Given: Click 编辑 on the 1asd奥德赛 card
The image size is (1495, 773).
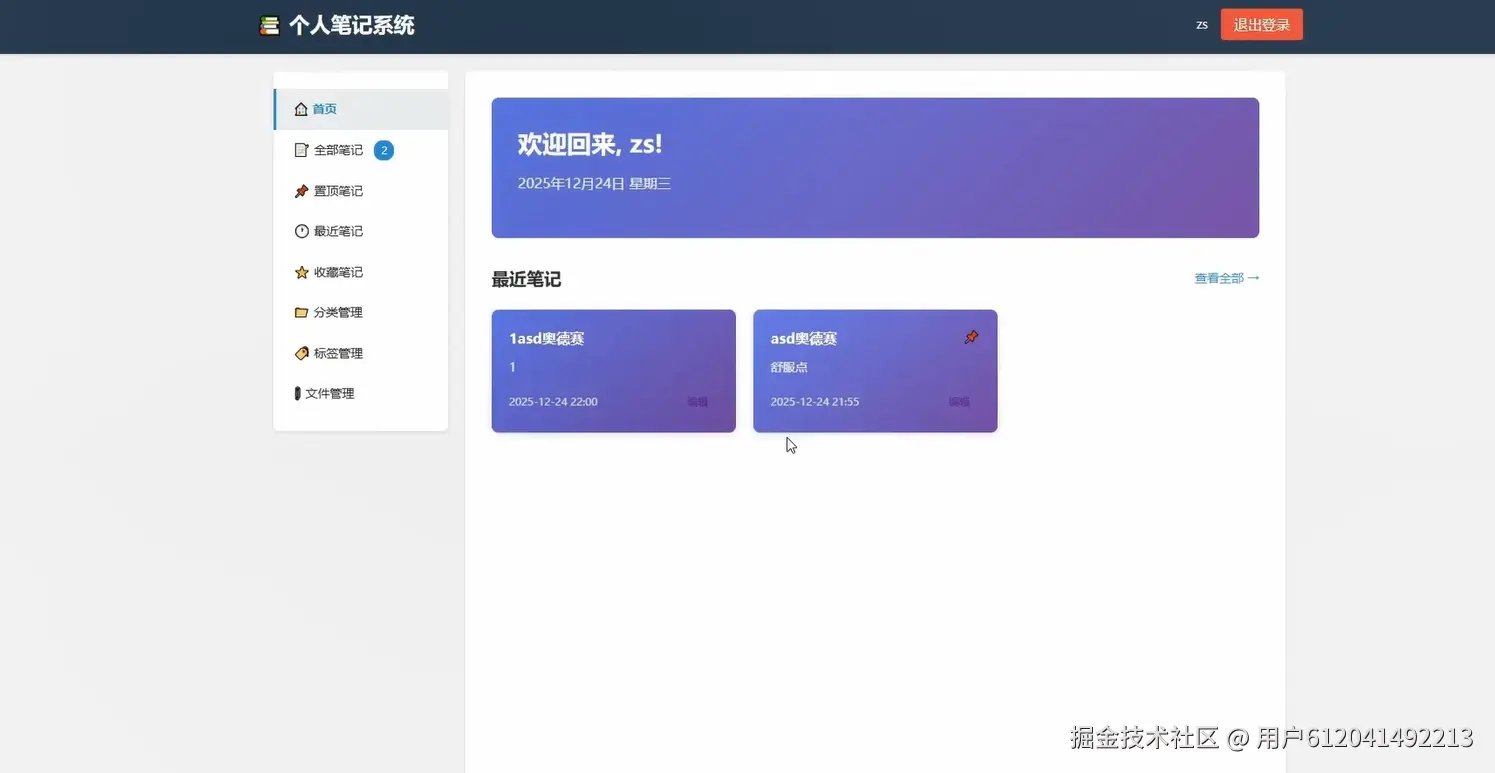Looking at the screenshot, I should point(697,401).
